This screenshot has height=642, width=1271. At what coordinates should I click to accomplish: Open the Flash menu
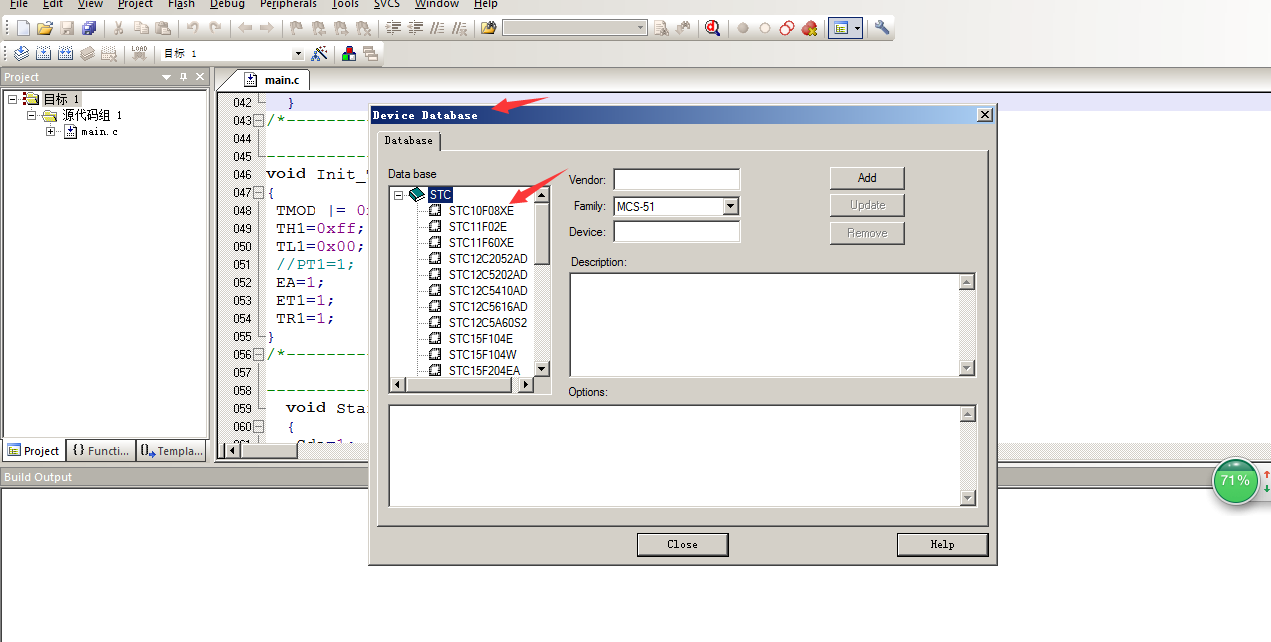181,4
